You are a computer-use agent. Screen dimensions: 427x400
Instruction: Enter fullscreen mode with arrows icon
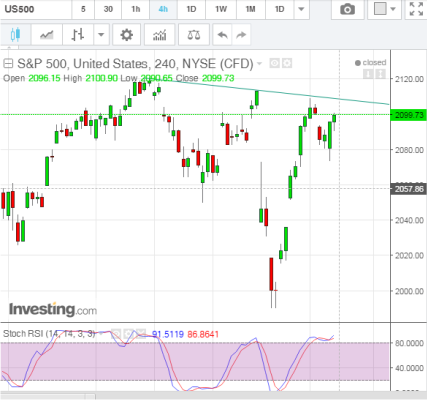[x=416, y=9]
